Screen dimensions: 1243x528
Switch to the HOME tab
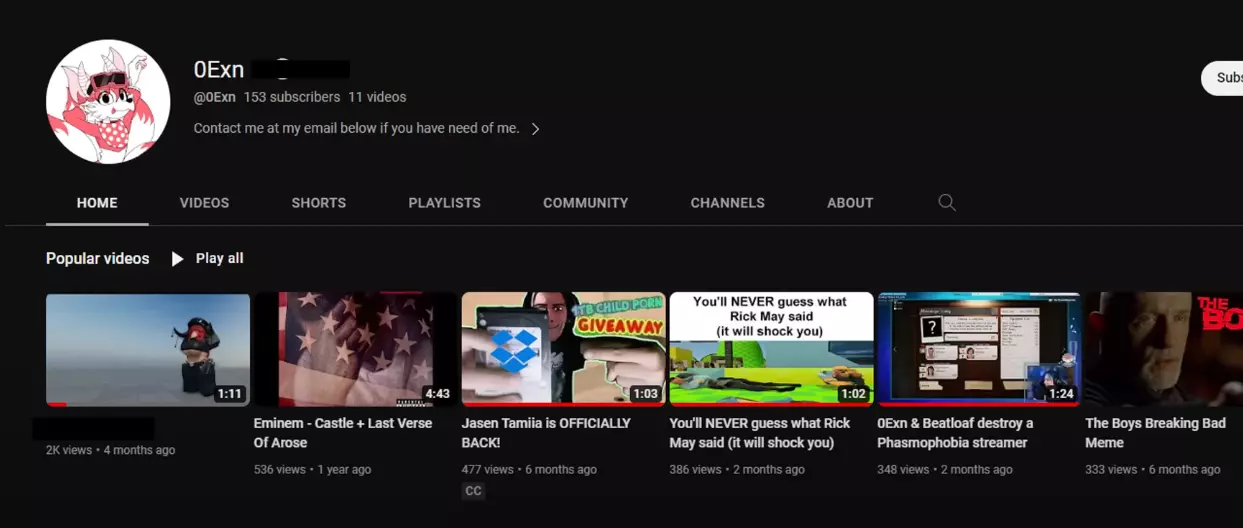[97, 203]
